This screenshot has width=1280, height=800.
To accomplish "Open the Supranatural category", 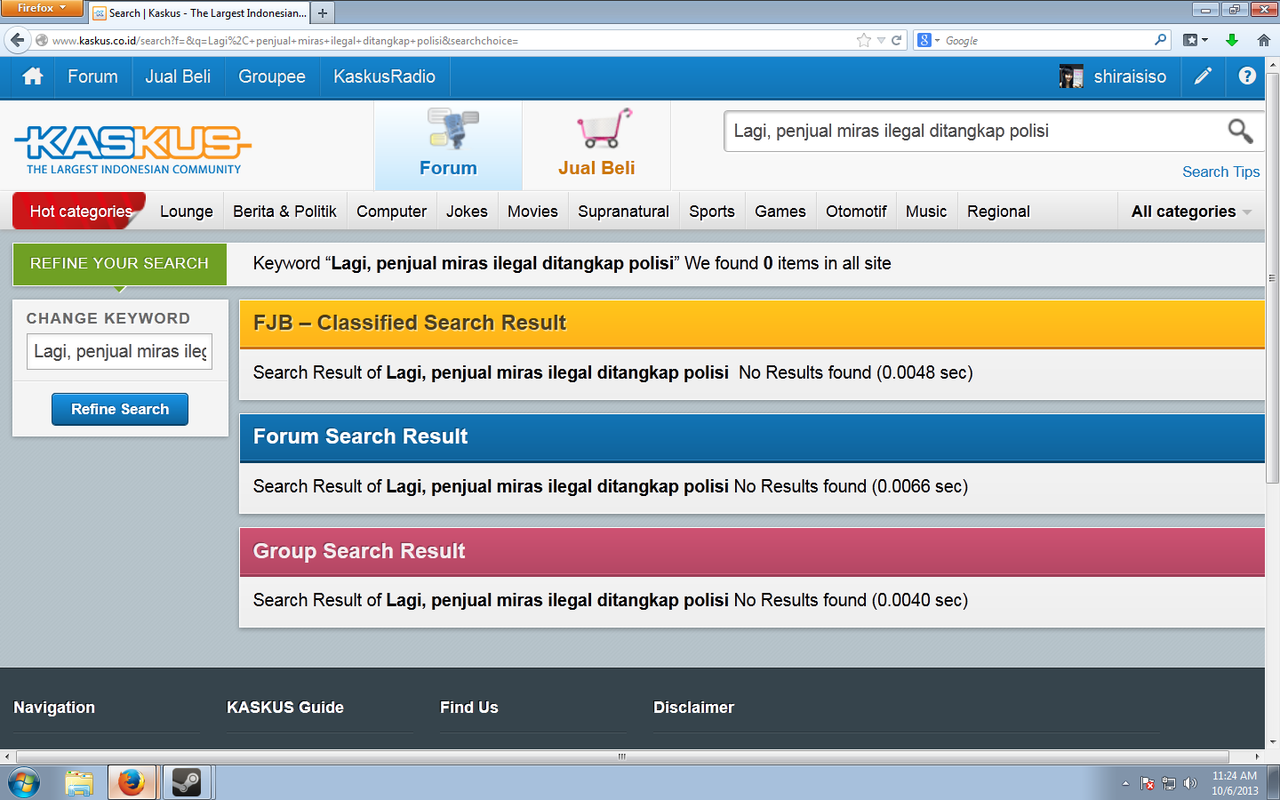I will [624, 211].
